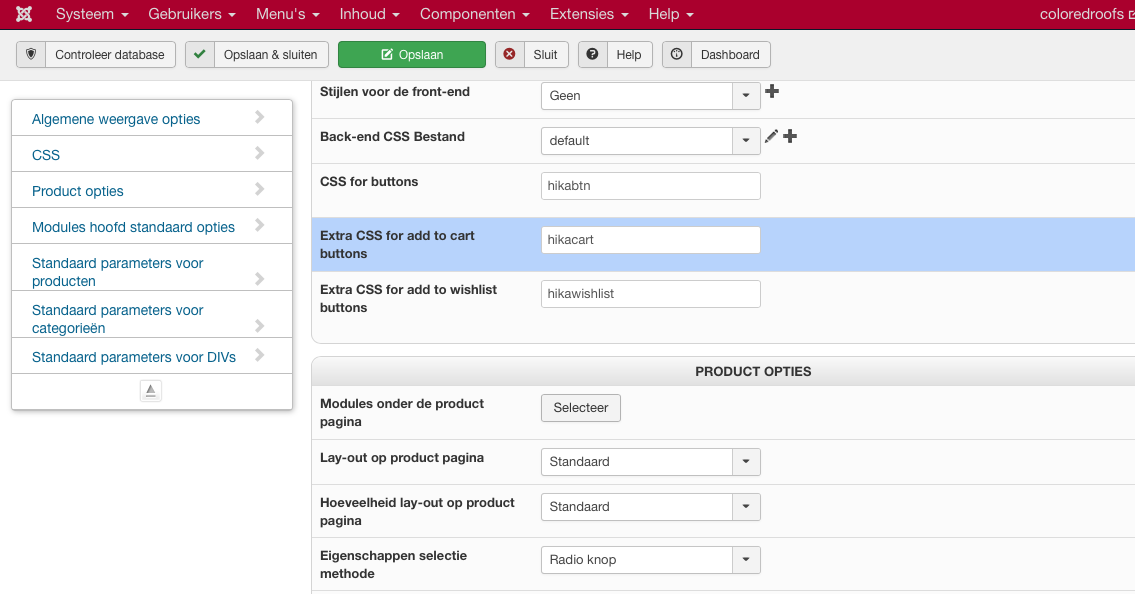Open Help via the question mark button
This screenshot has height=594, width=1135.
click(615, 54)
